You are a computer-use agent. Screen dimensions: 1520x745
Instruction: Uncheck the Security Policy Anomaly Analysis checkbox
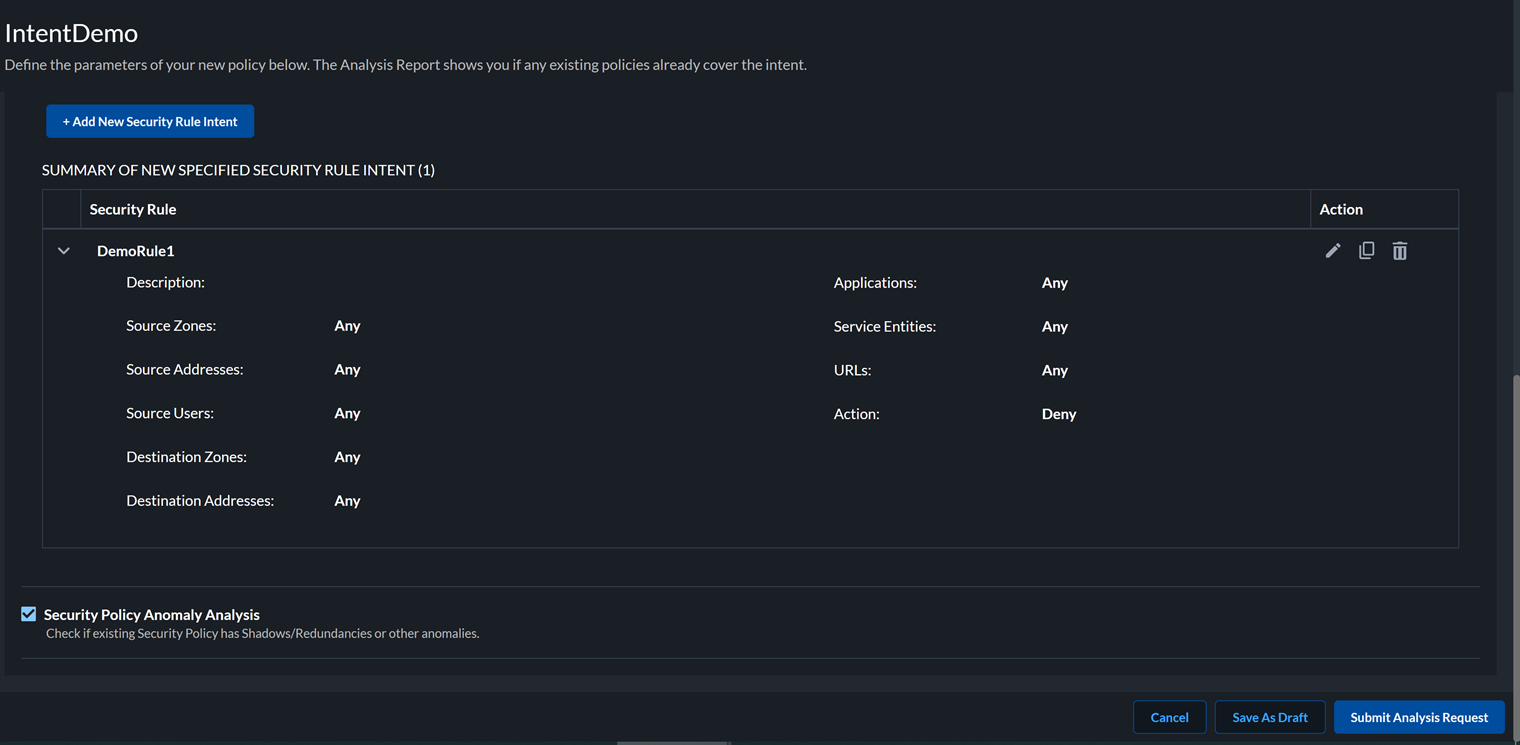[x=29, y=614]
